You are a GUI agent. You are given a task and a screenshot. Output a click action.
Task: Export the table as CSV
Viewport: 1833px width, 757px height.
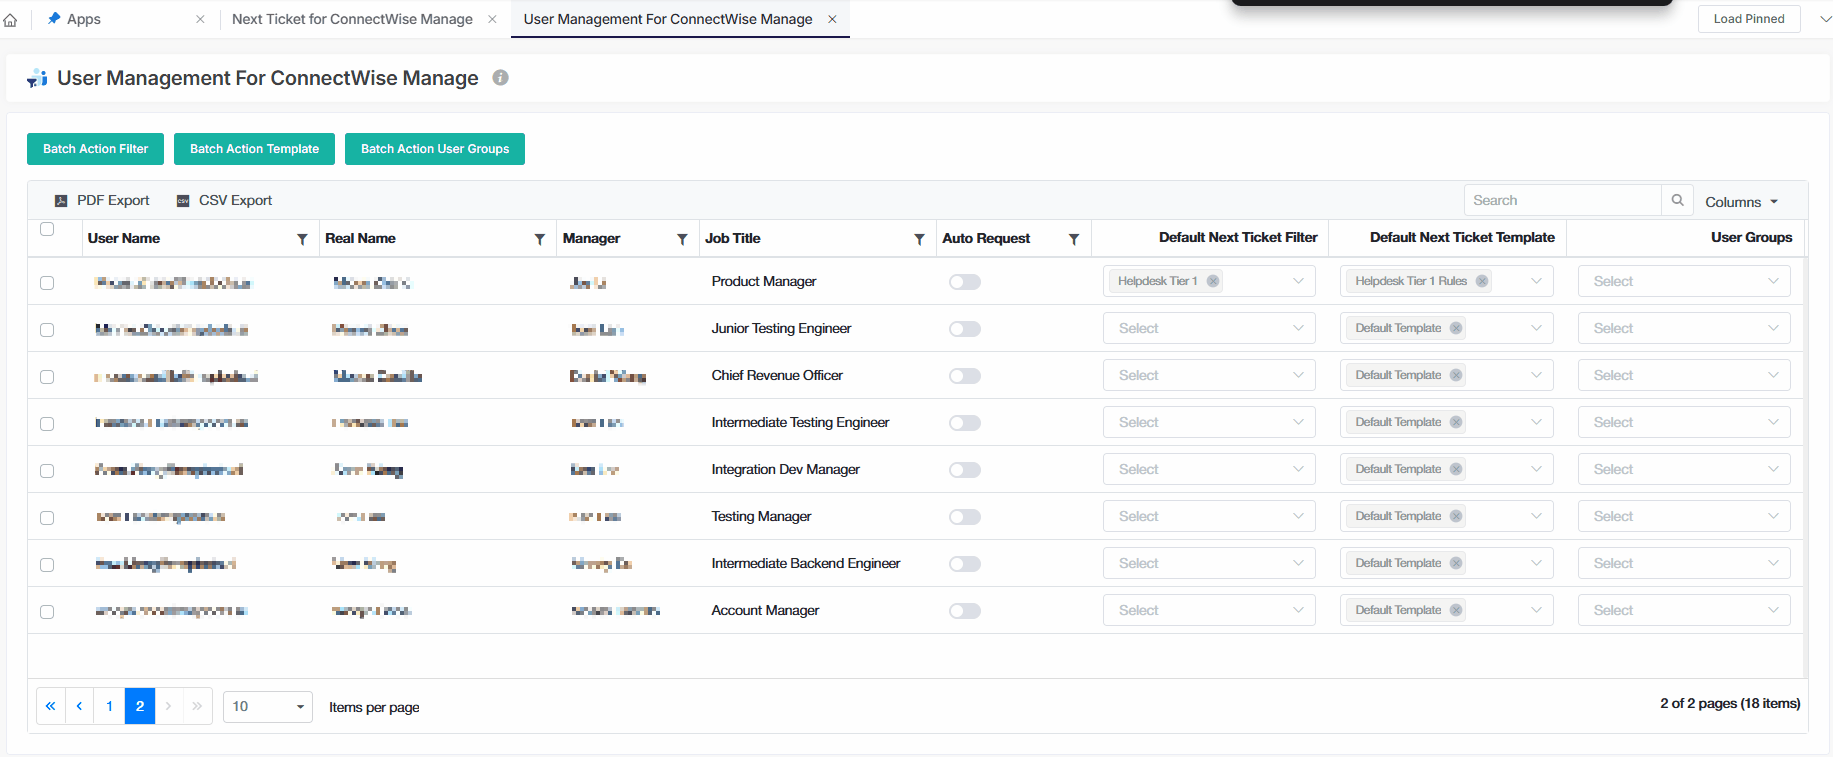click(224, 200)
